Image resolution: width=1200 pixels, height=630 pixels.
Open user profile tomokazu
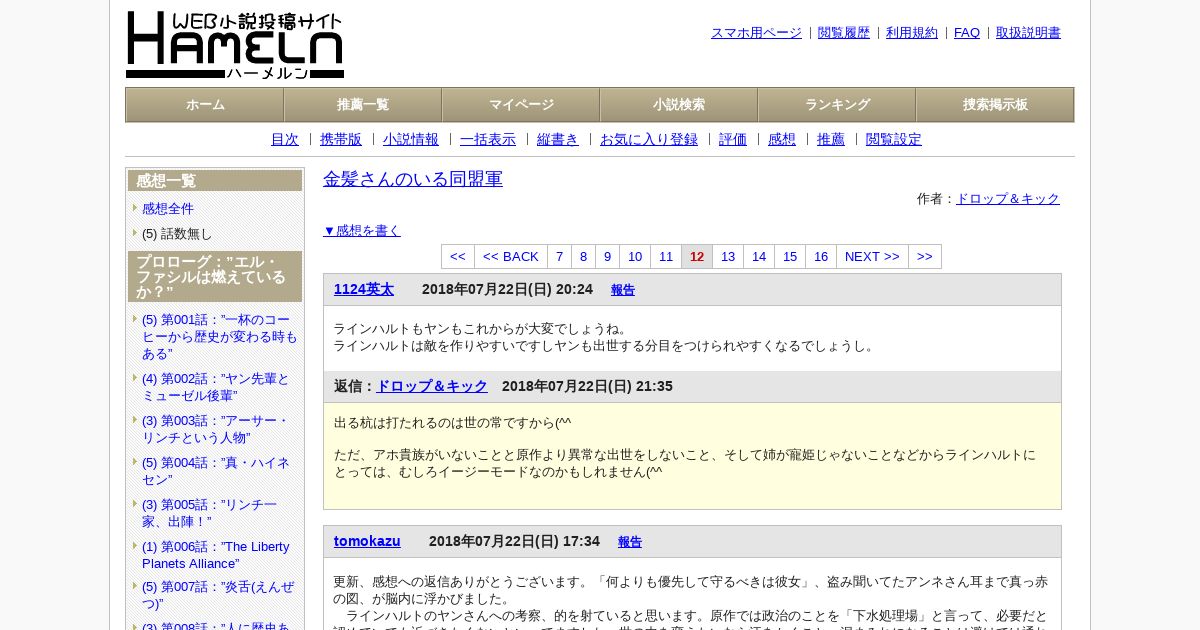tap(367, 541)
